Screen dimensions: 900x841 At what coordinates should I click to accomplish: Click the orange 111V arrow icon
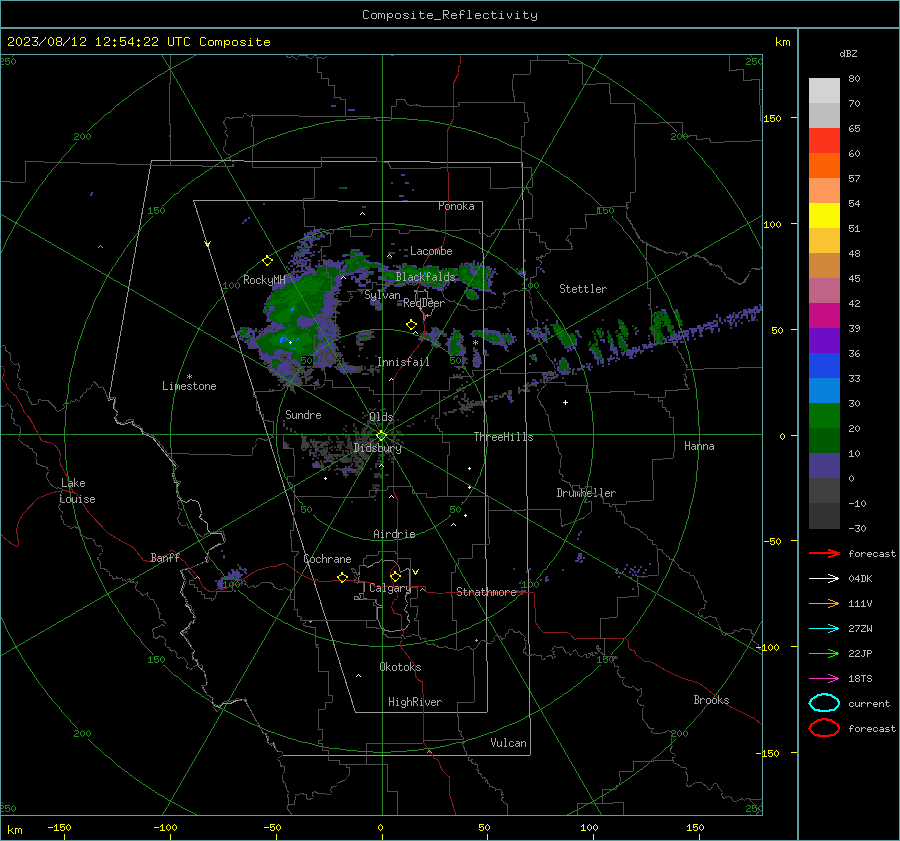(x=824, y=603)
